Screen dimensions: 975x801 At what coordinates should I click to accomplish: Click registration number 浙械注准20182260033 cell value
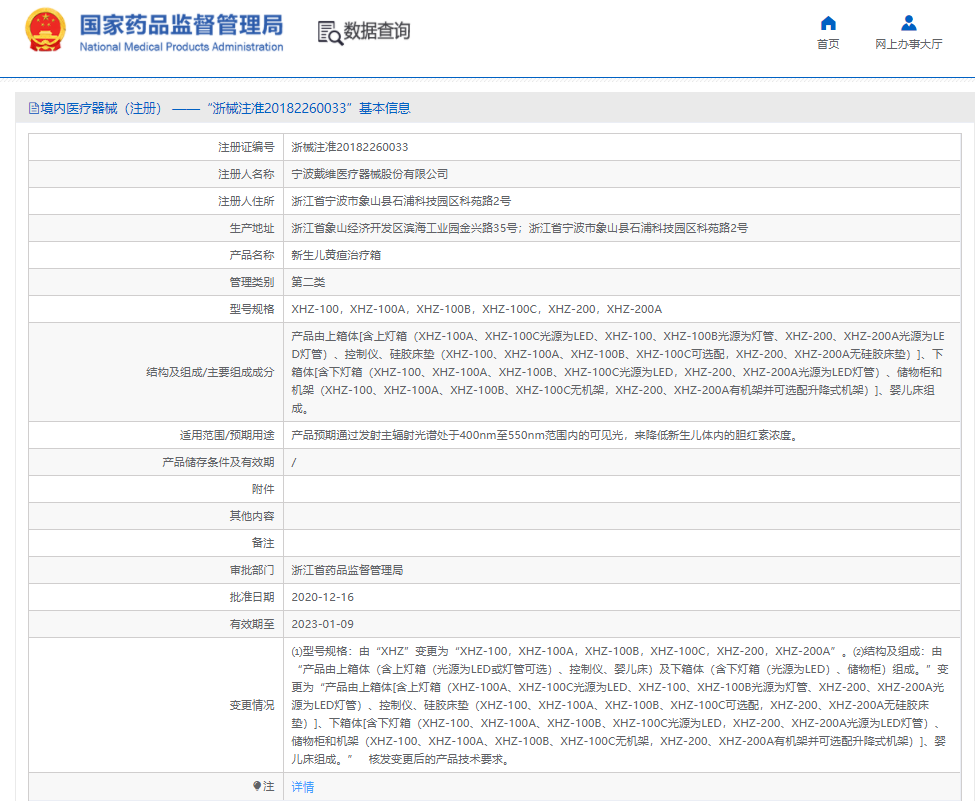point(349,147)
